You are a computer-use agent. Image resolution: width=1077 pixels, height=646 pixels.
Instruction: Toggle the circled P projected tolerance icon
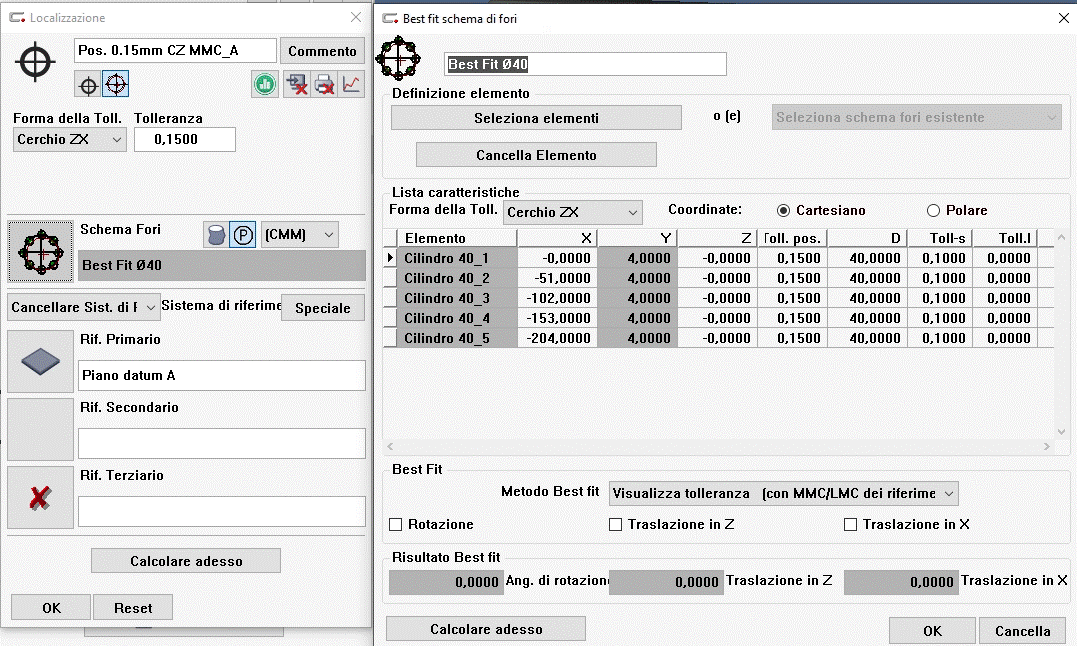pos(242,235)
